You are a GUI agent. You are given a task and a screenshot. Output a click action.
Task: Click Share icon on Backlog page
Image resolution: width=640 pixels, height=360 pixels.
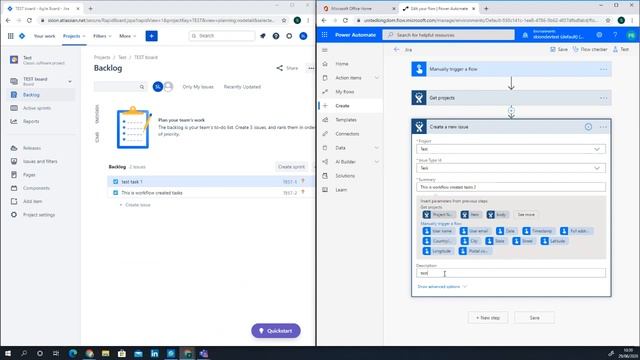coord(280,68)
